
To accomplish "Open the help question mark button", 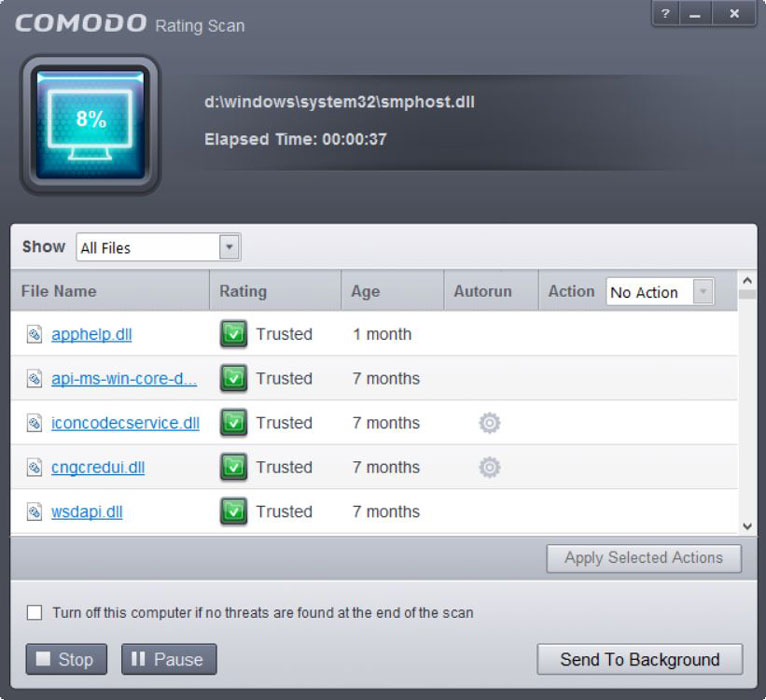I will (x=665, y=13).
